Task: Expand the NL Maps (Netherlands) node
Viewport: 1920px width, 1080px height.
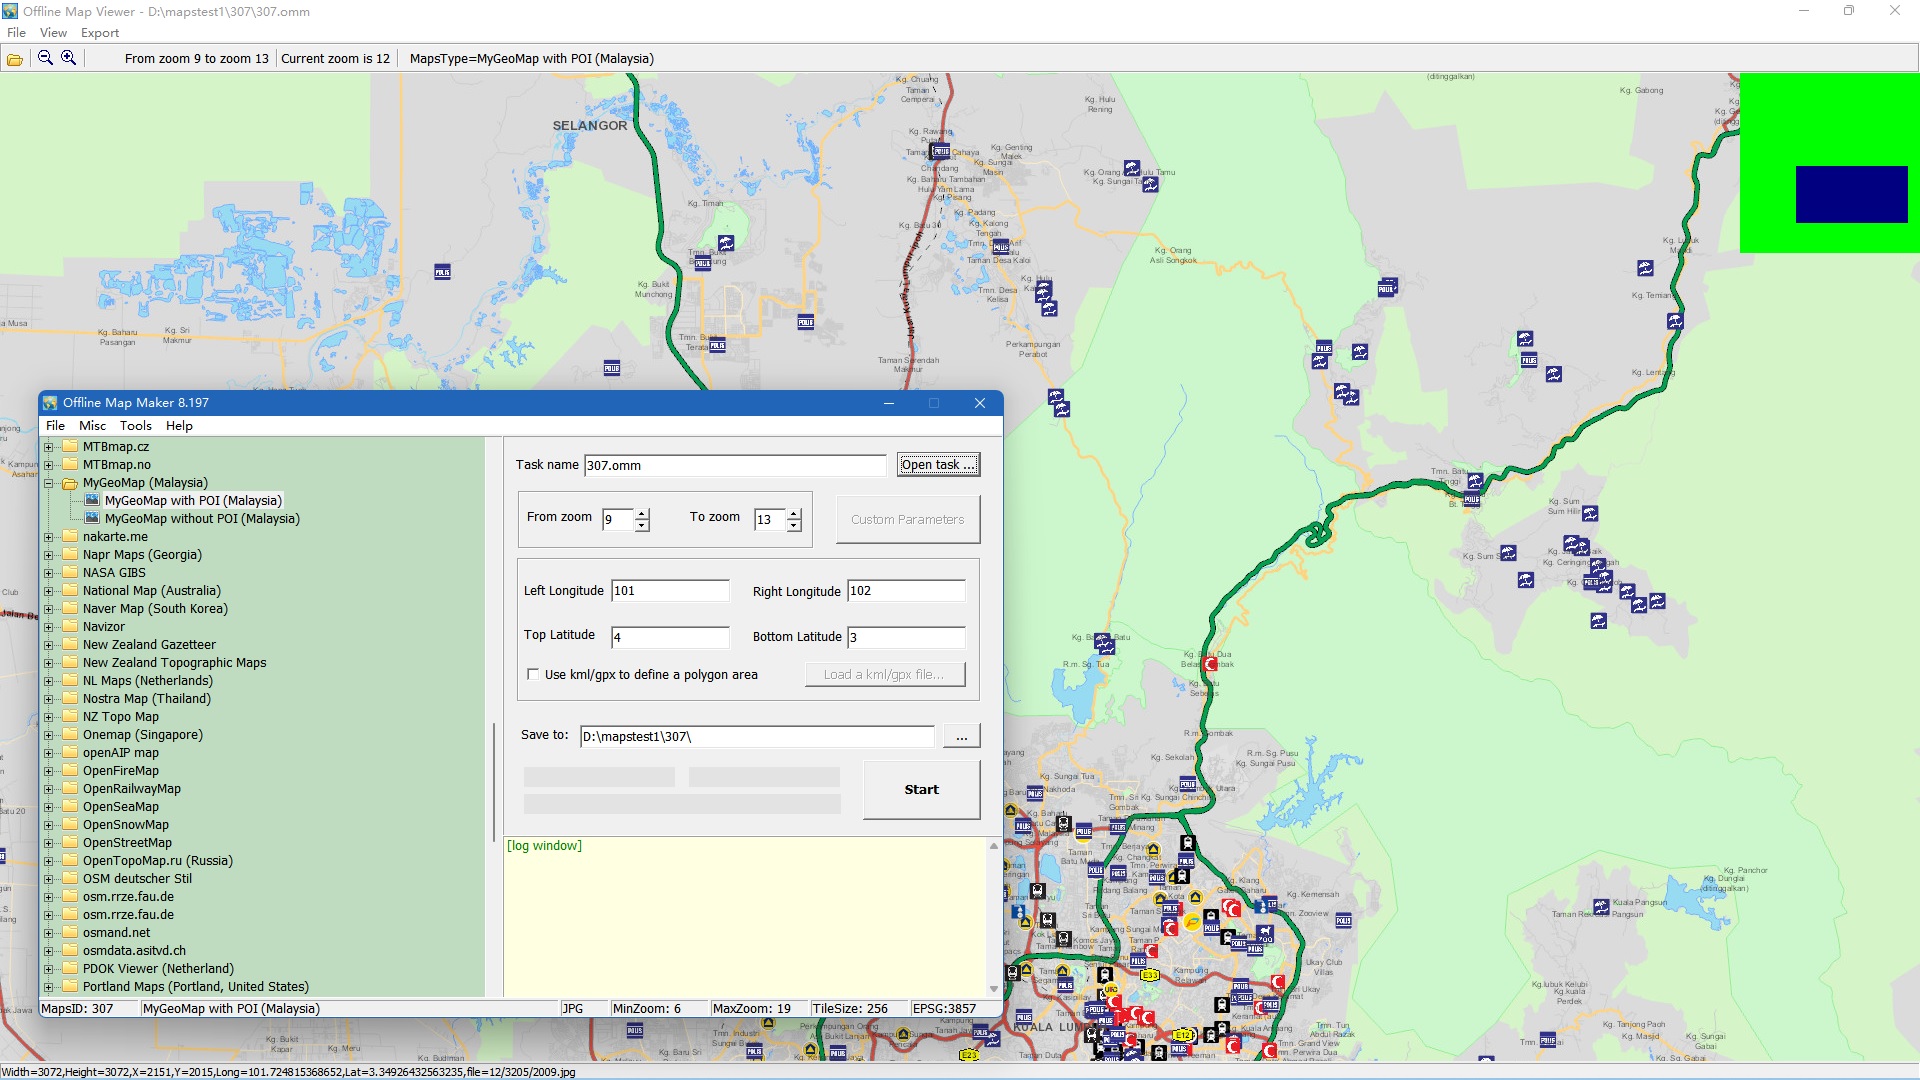Action: (48, 681)
